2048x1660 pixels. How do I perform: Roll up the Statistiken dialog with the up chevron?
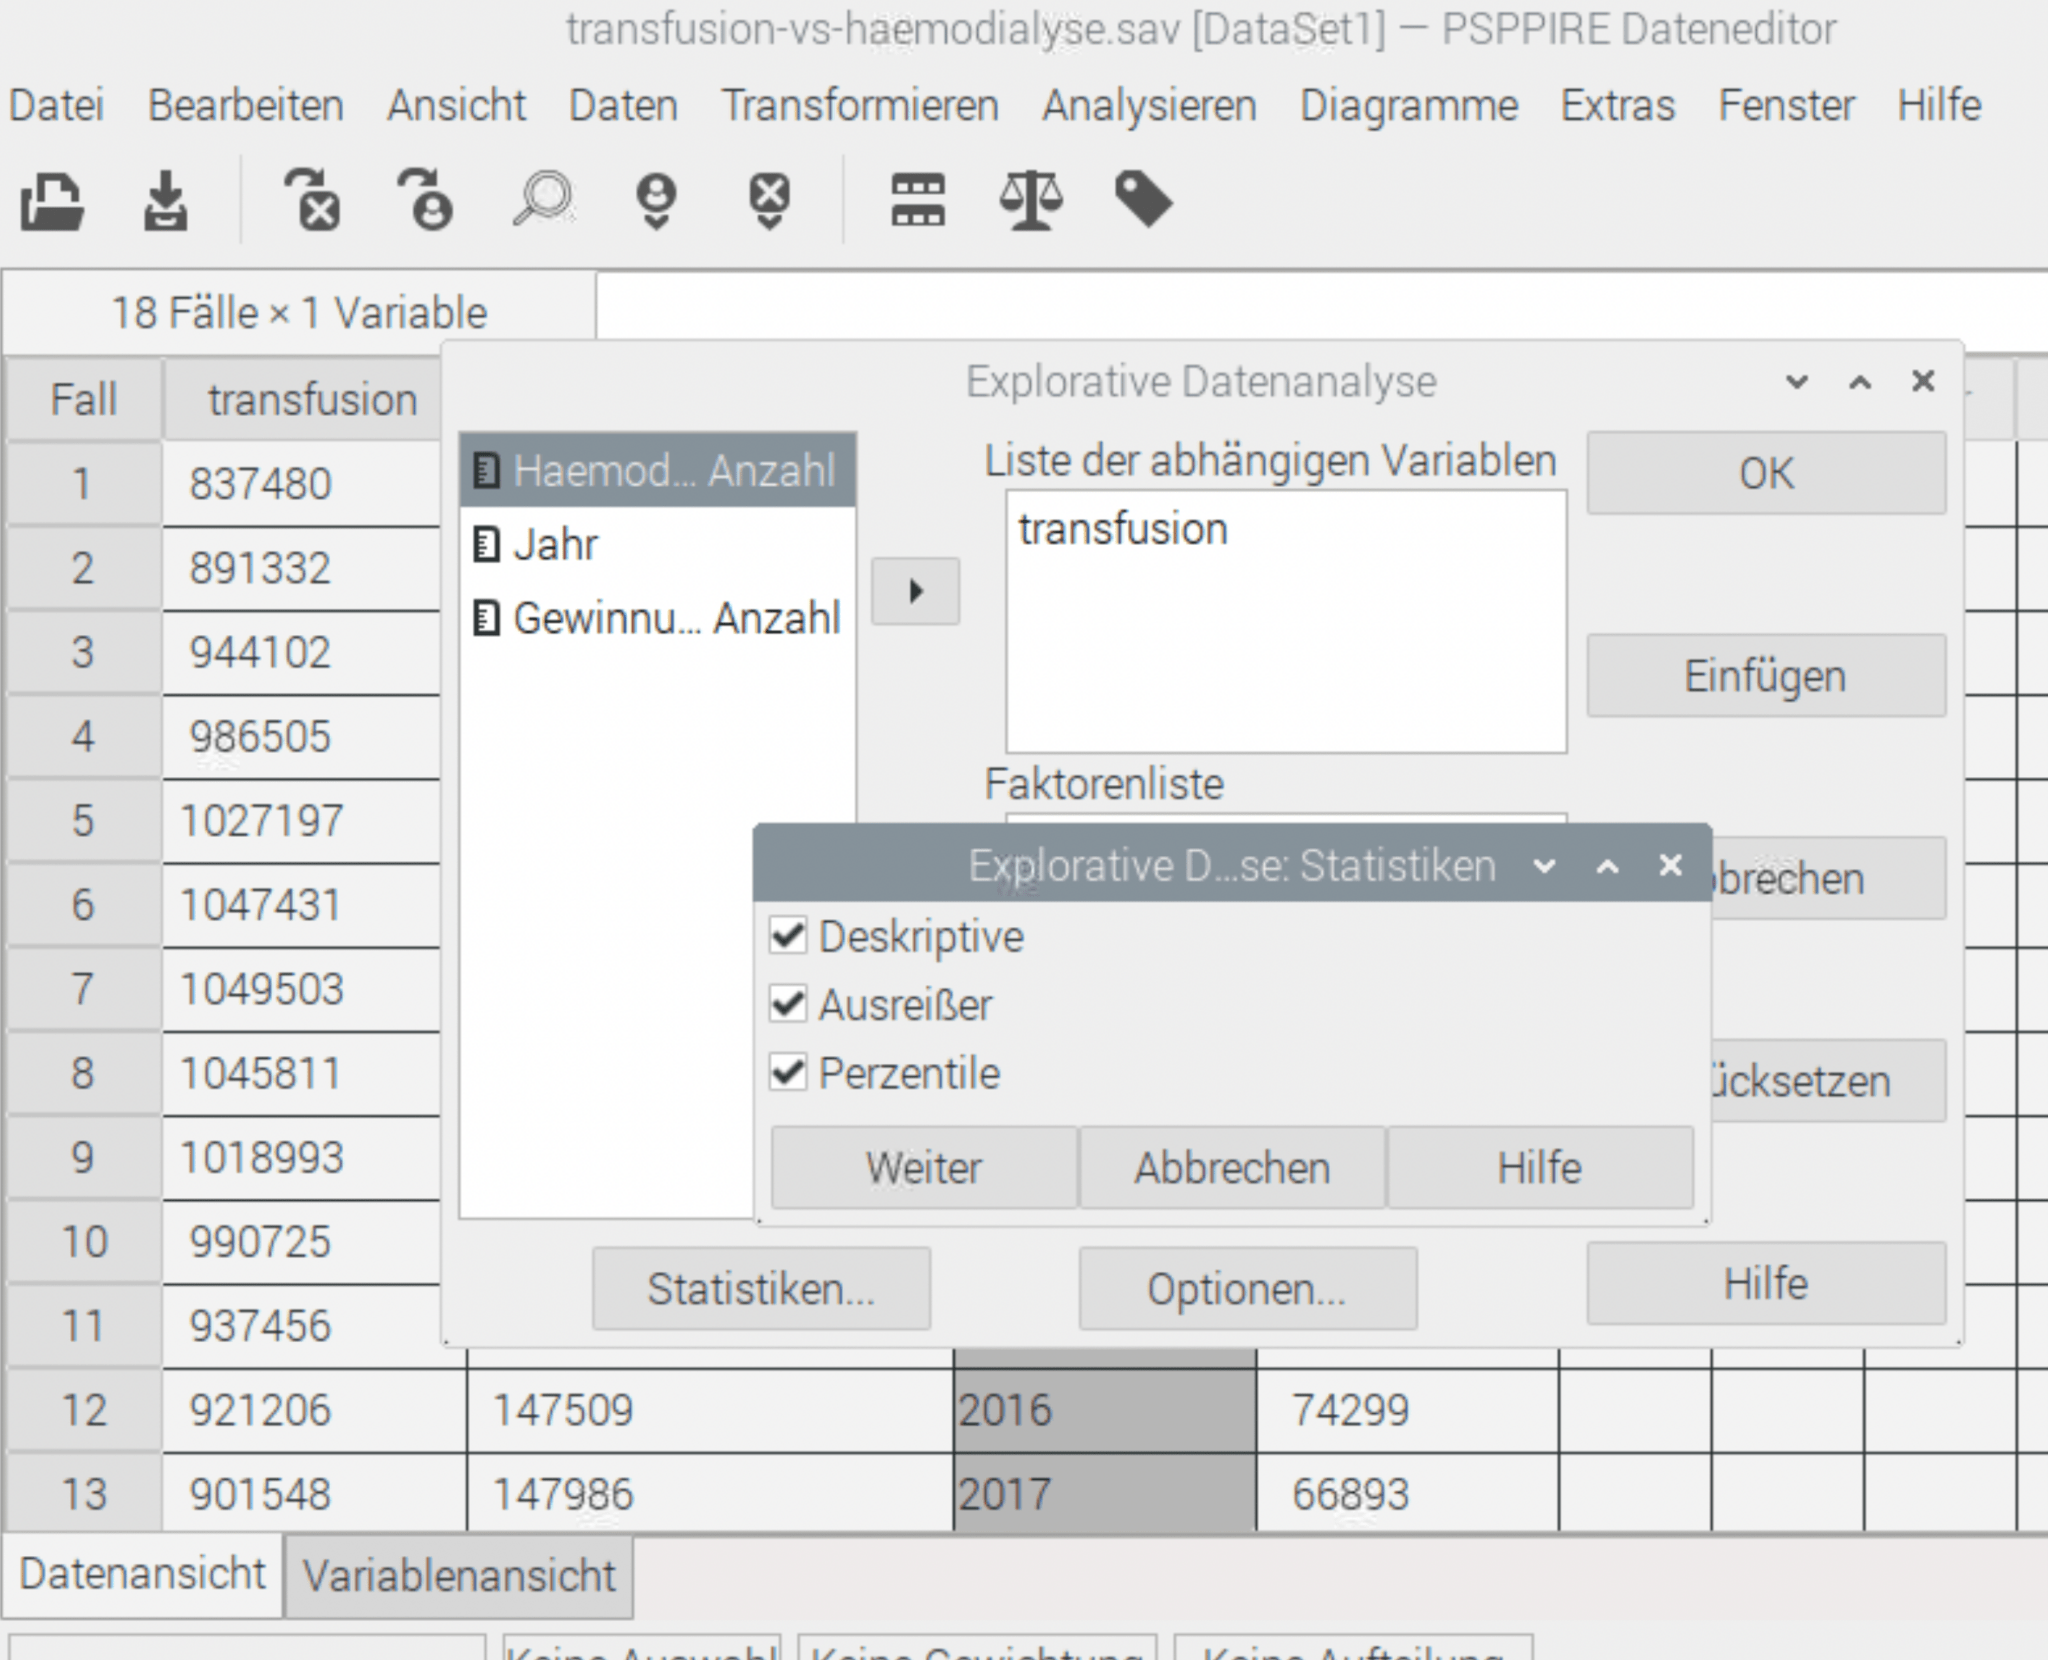click(1607, 866)
